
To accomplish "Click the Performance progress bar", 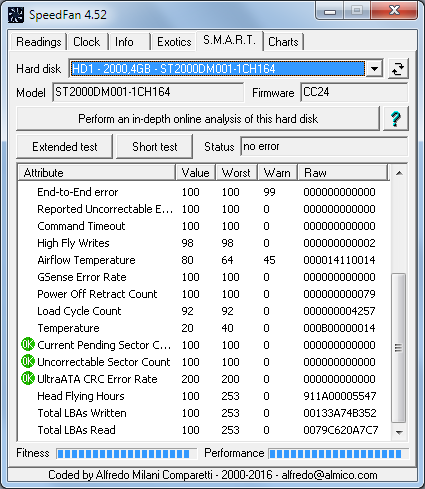I will (338, 453).
